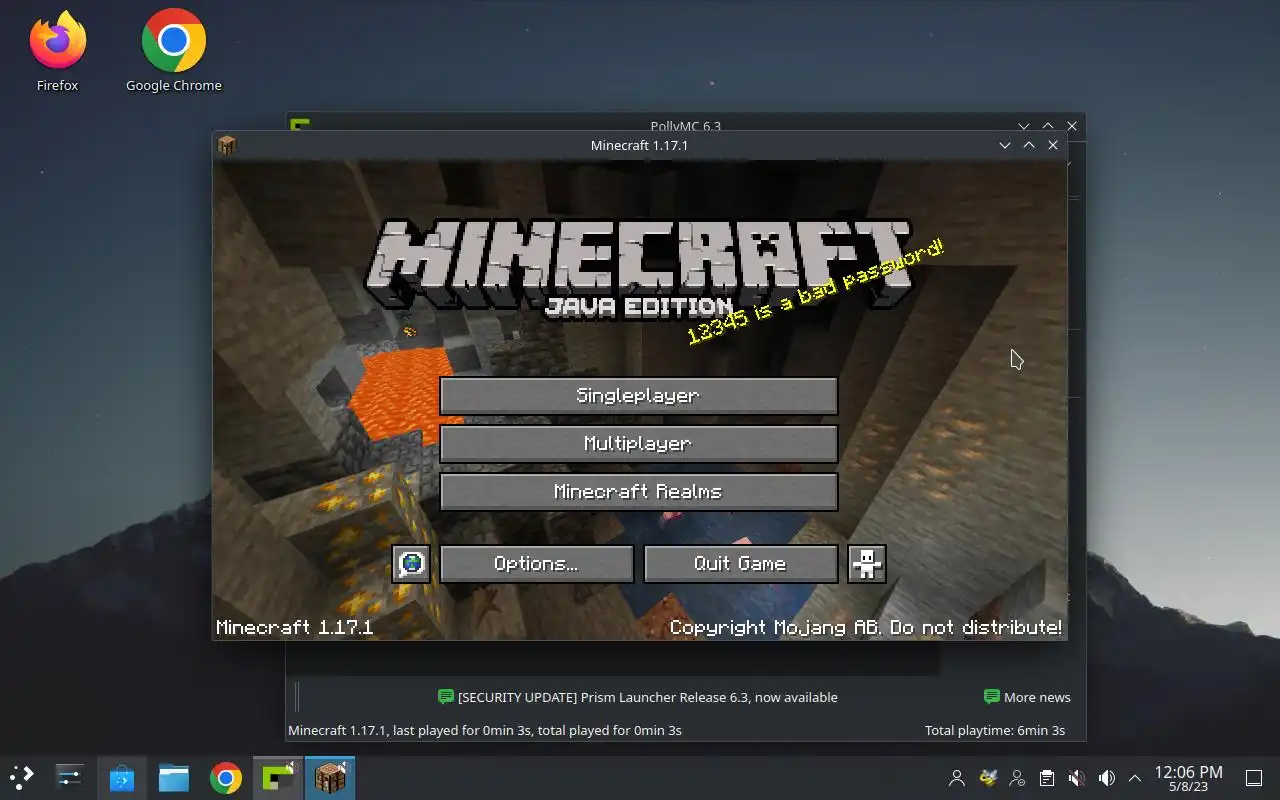
Task: Click the Minecraft window crafting table icon
Action: pos(227,145)
